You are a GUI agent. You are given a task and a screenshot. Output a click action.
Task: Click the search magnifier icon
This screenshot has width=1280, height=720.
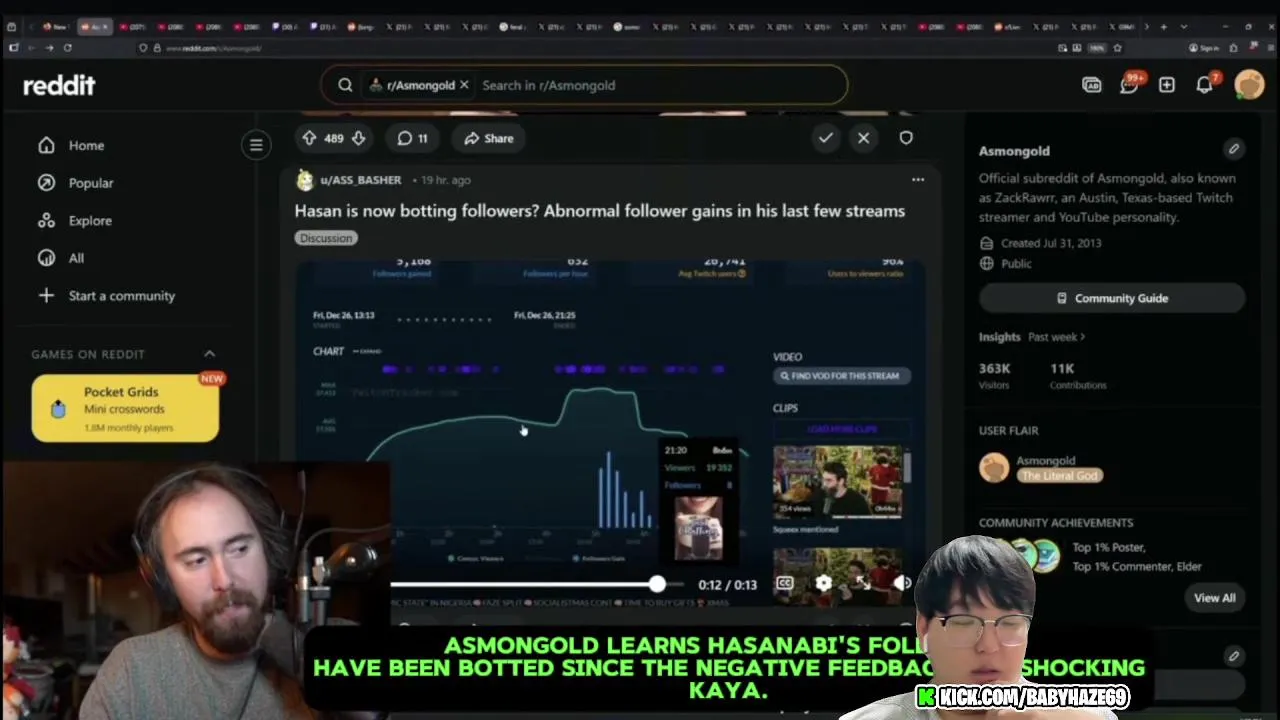[x=345, y=85]
